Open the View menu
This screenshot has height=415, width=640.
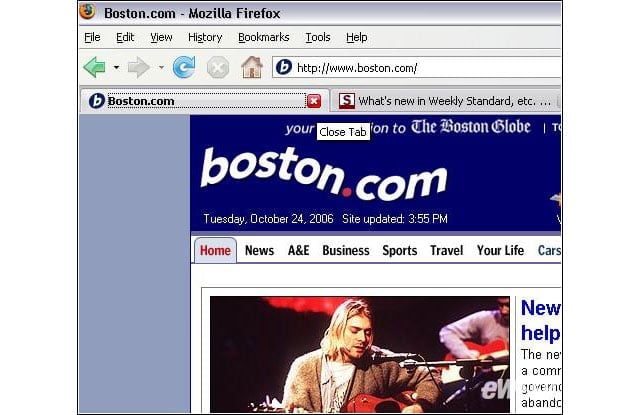coord(161,37)
